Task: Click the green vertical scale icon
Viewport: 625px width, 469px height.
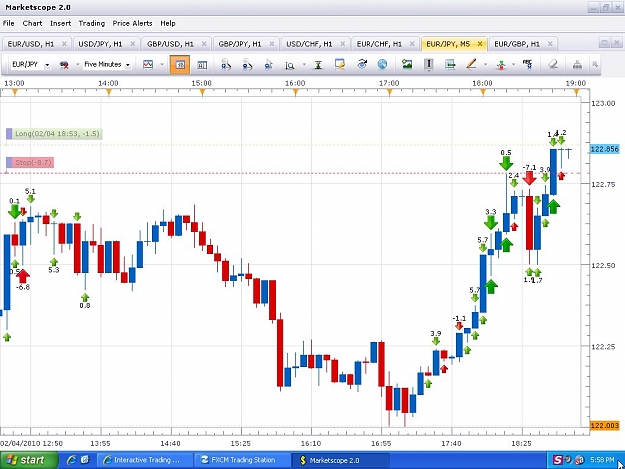Action: 318,65
